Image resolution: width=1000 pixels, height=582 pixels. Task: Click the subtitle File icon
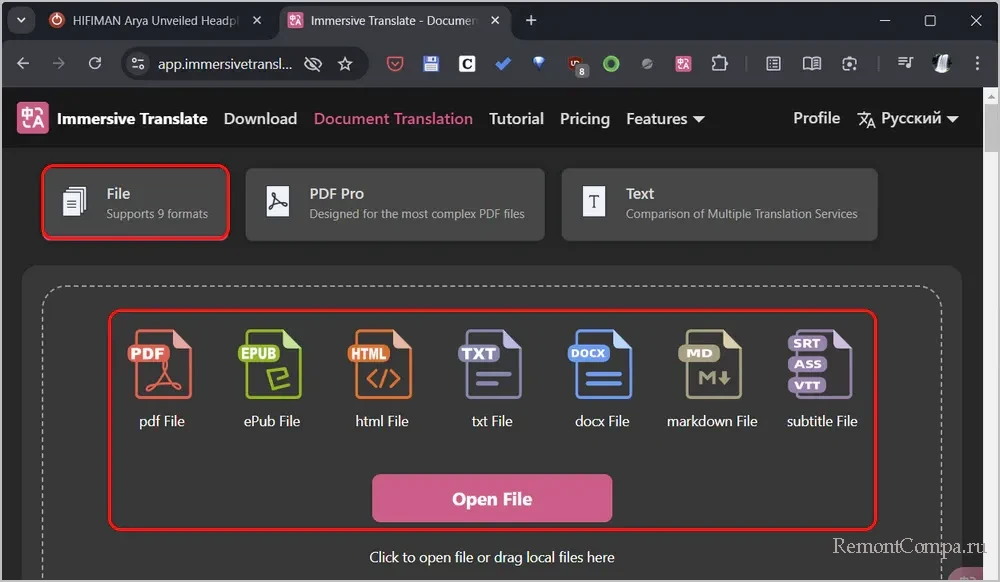[821, 365]
